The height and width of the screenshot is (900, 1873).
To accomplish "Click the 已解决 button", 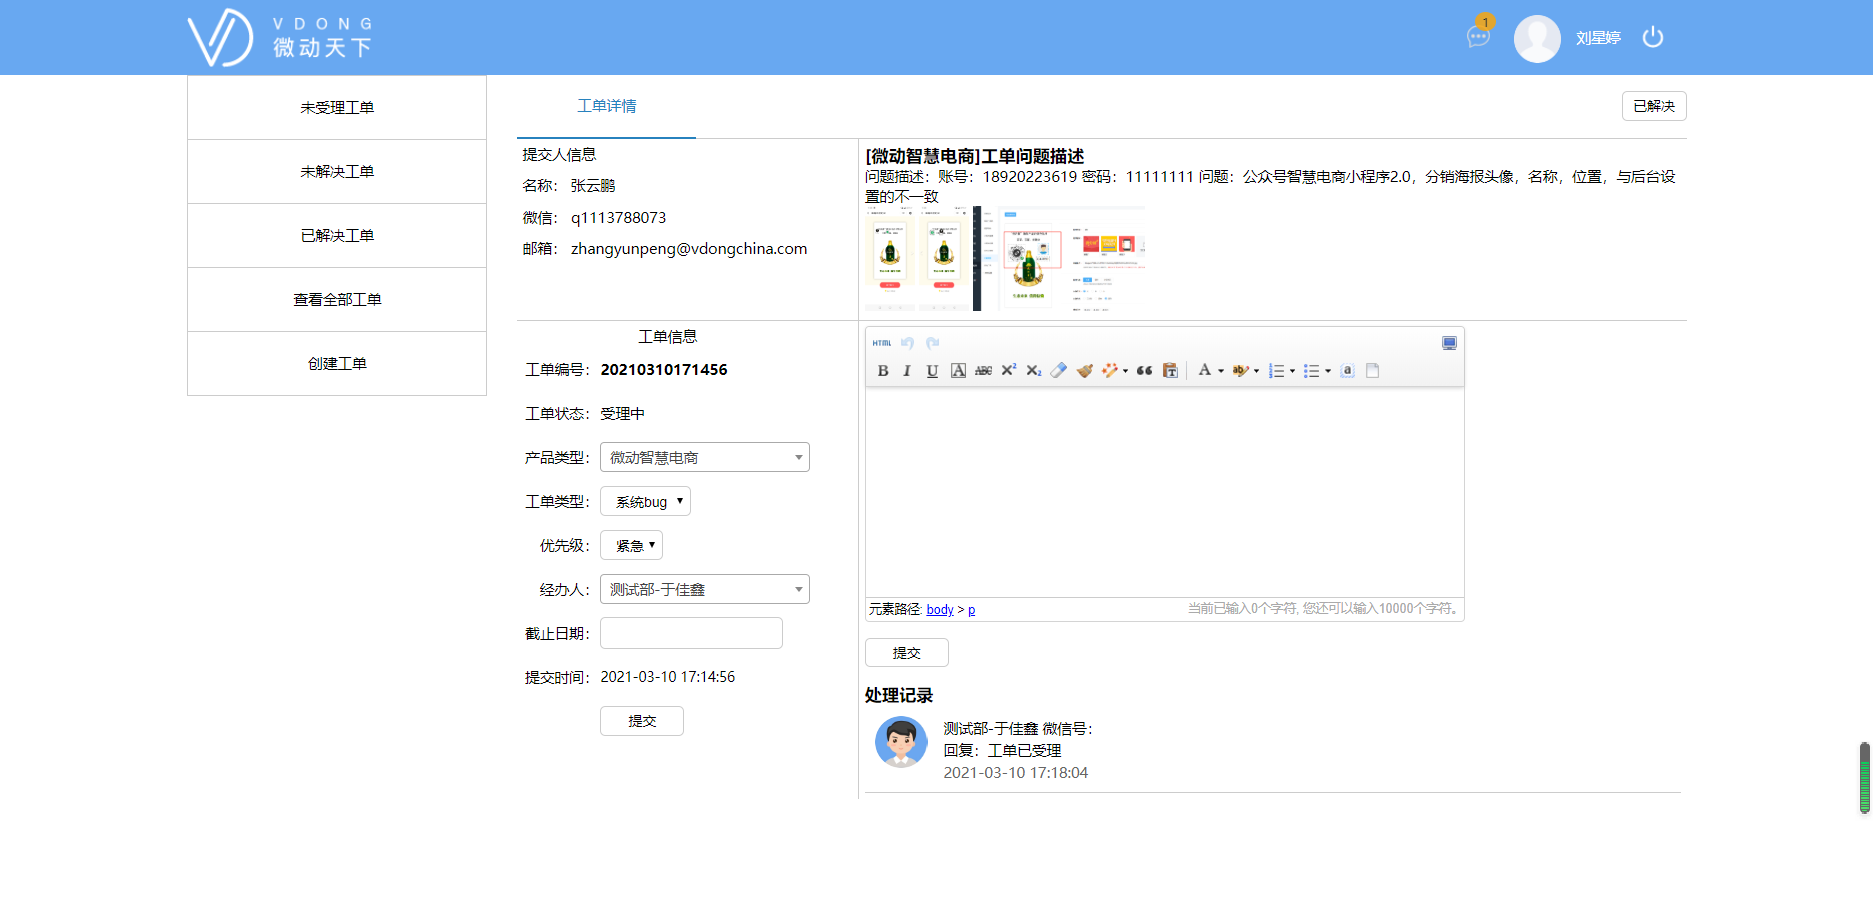I will tap(1654, 106).
